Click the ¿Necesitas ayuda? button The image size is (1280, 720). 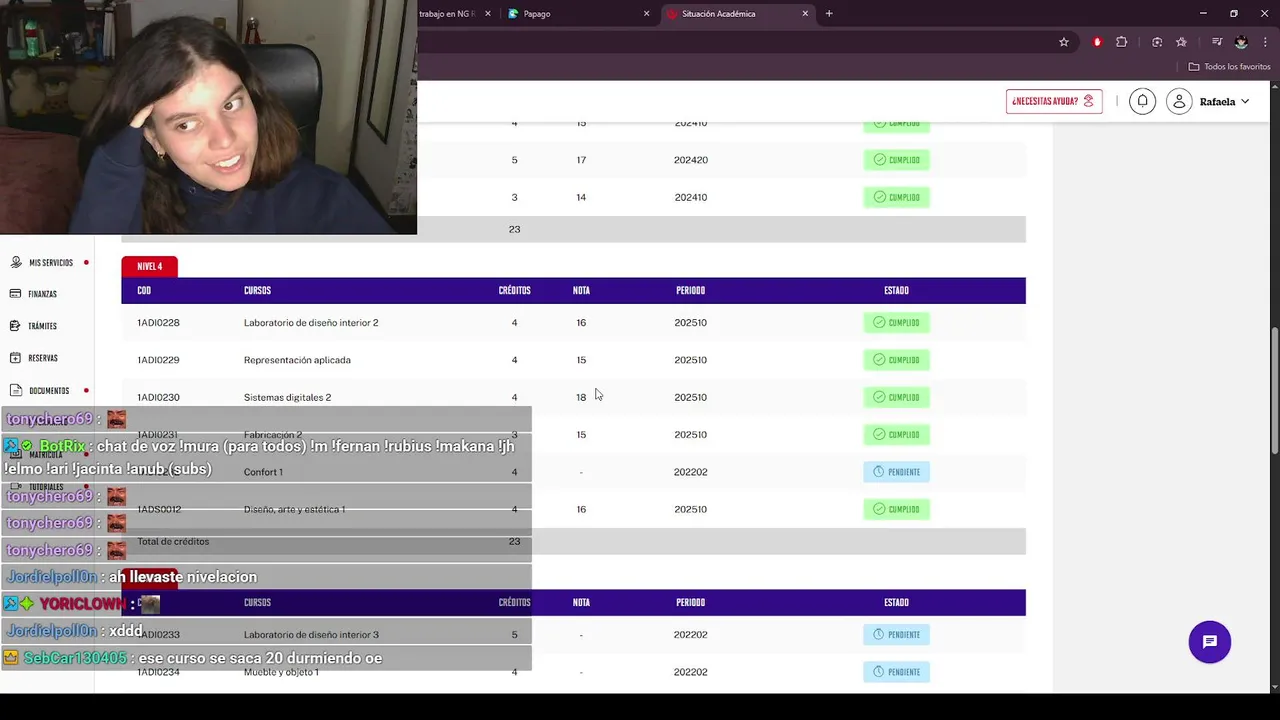point(1054,101)
